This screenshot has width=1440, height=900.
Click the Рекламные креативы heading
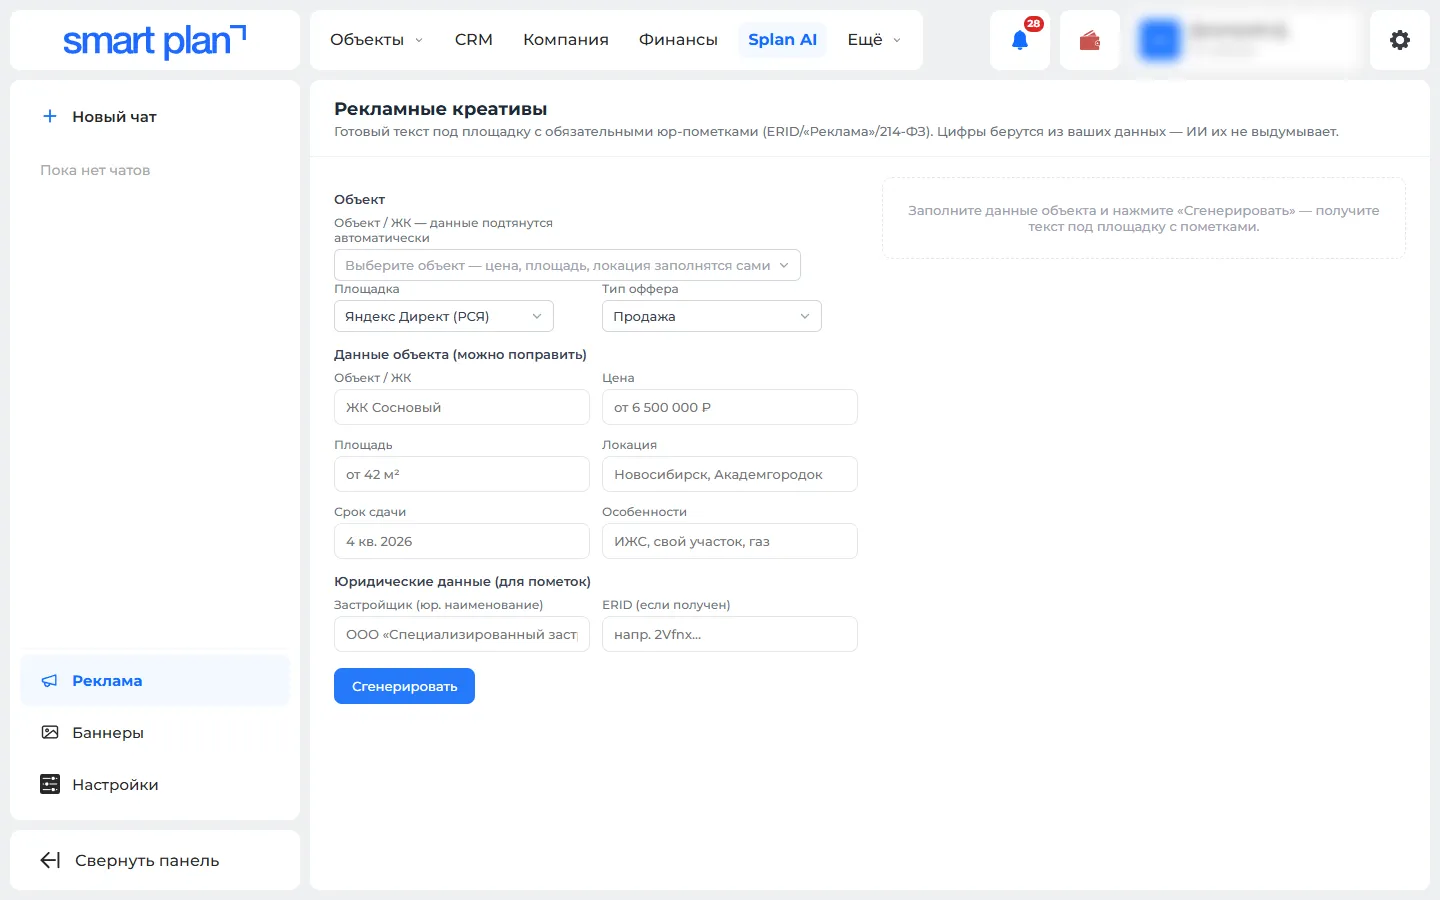441,109
